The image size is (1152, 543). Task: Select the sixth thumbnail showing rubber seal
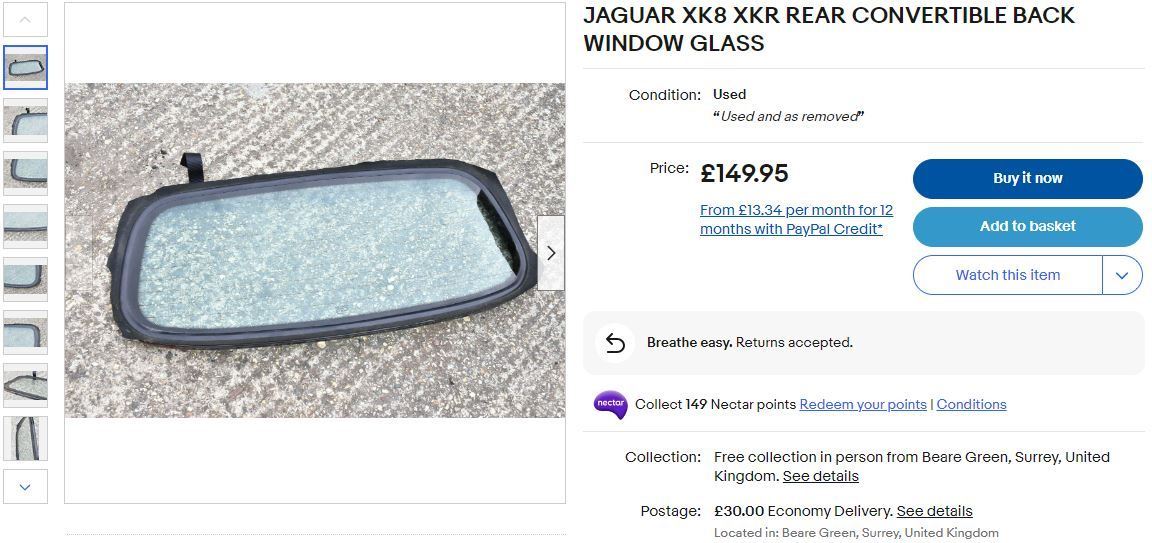(x=25, y=332)
